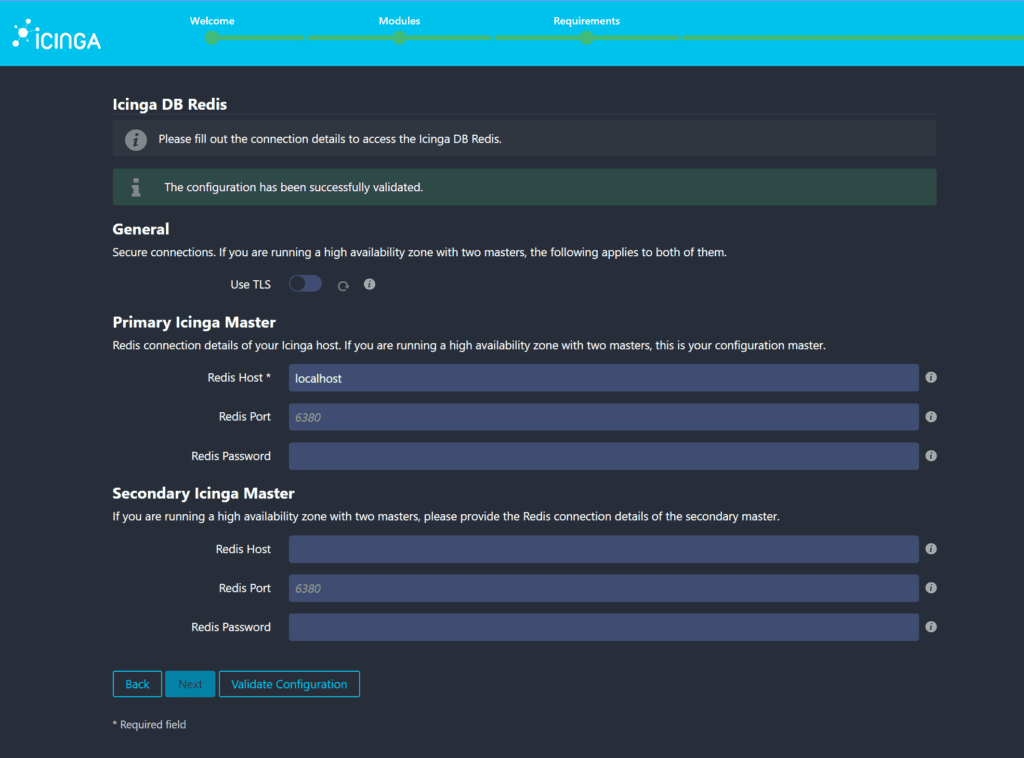Go to the Requirements wizard step

[586, 38]
